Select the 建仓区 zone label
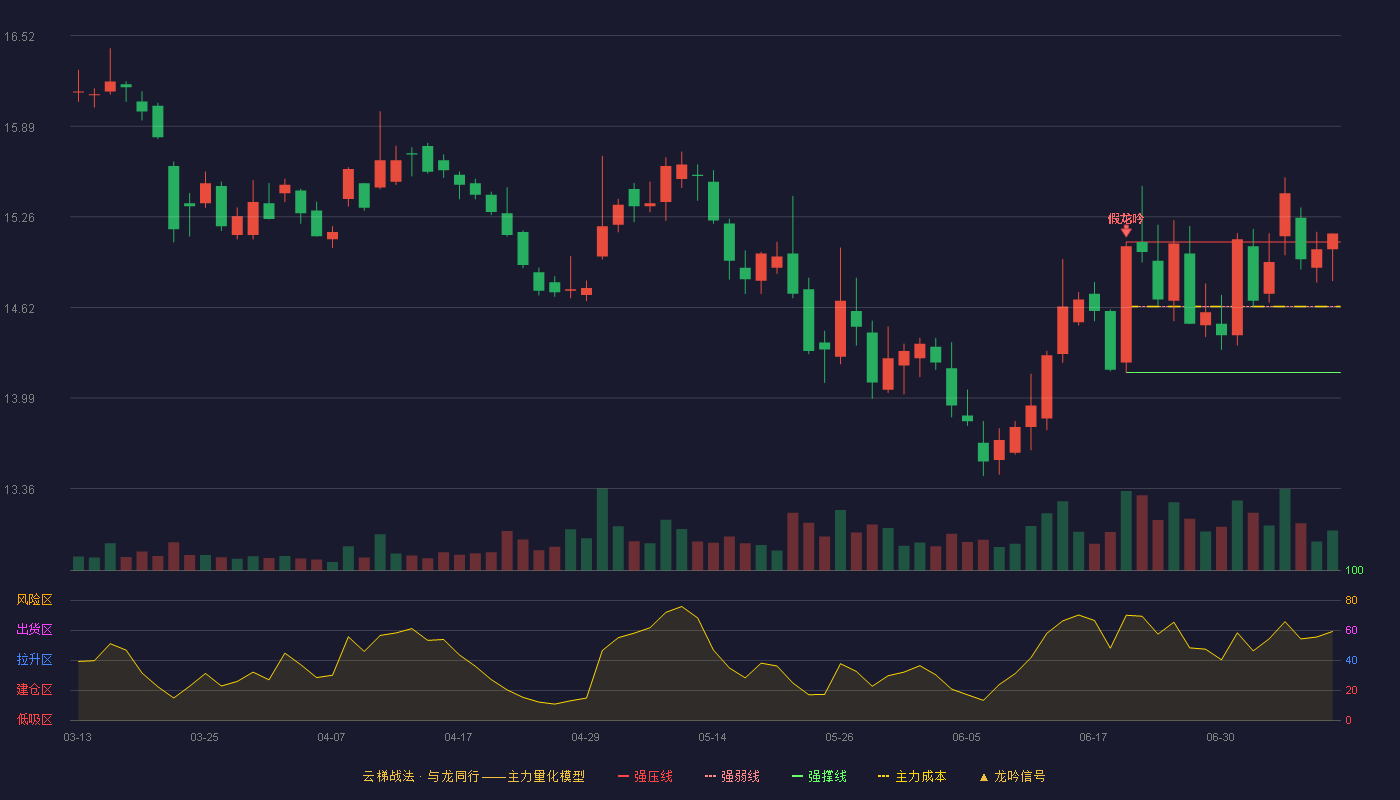Image resolution: width=1400 pixels, height=800 pixels. tap(34, 690)
